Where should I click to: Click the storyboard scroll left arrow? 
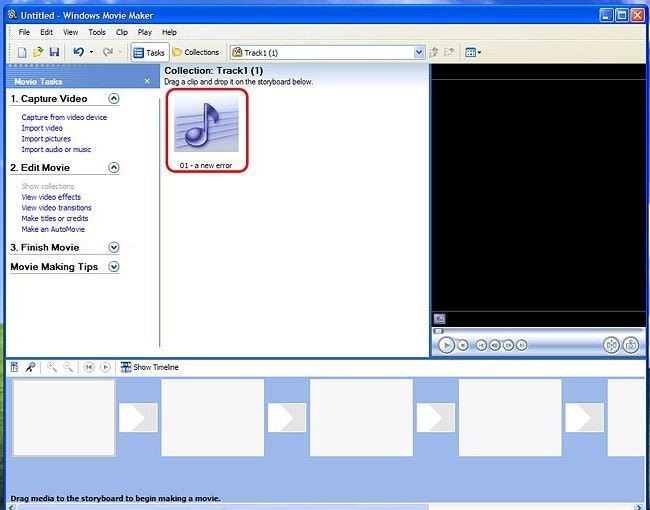click(11, 507)
